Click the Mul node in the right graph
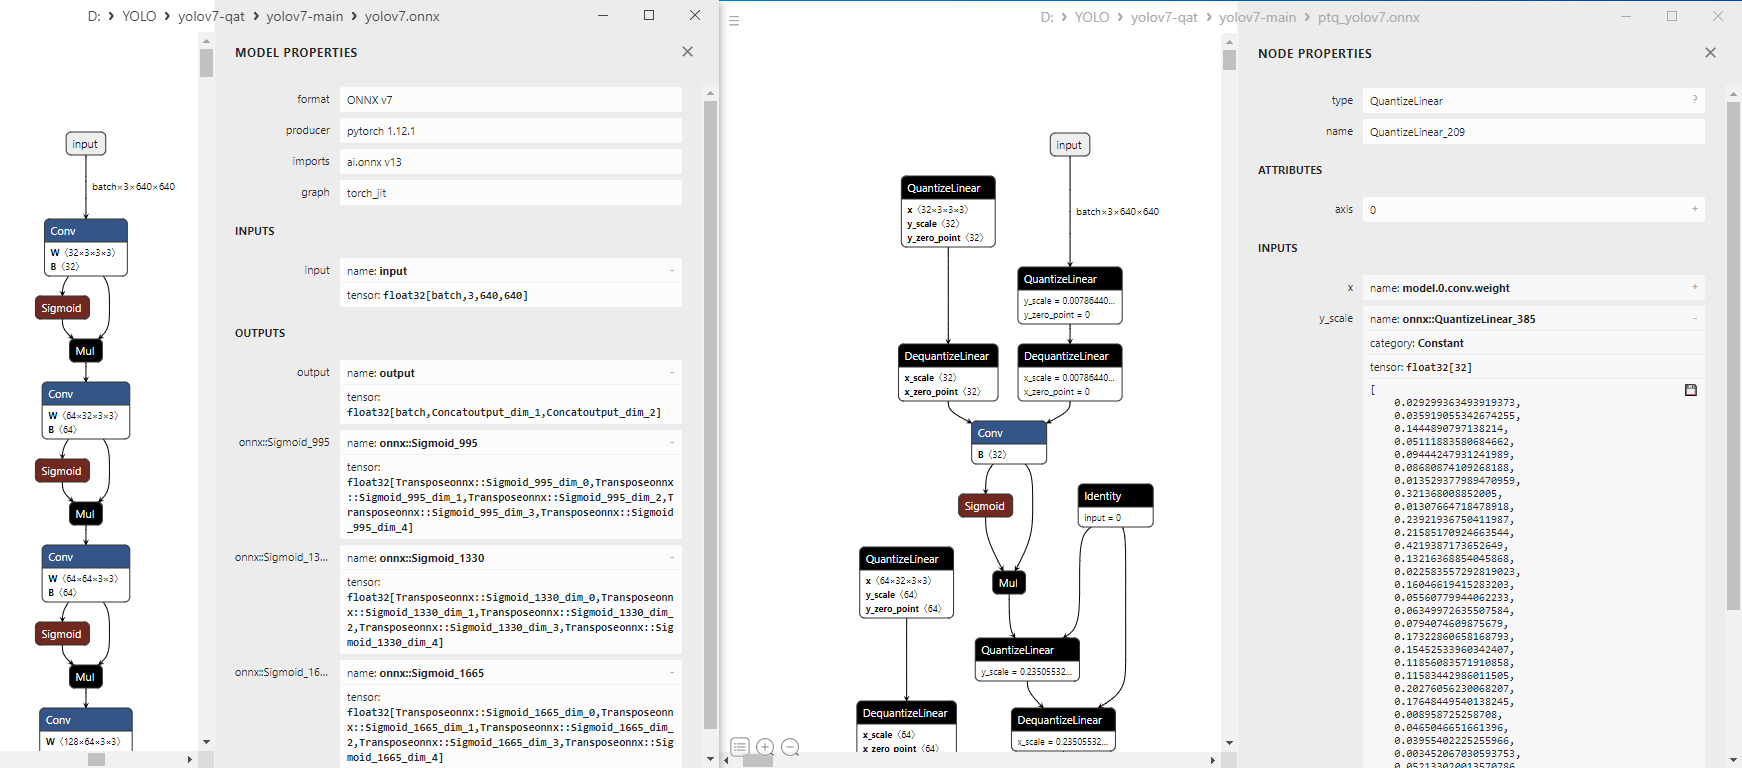Image resolution: width=1742 pixels, height=768 pixels. (1008, 583)
